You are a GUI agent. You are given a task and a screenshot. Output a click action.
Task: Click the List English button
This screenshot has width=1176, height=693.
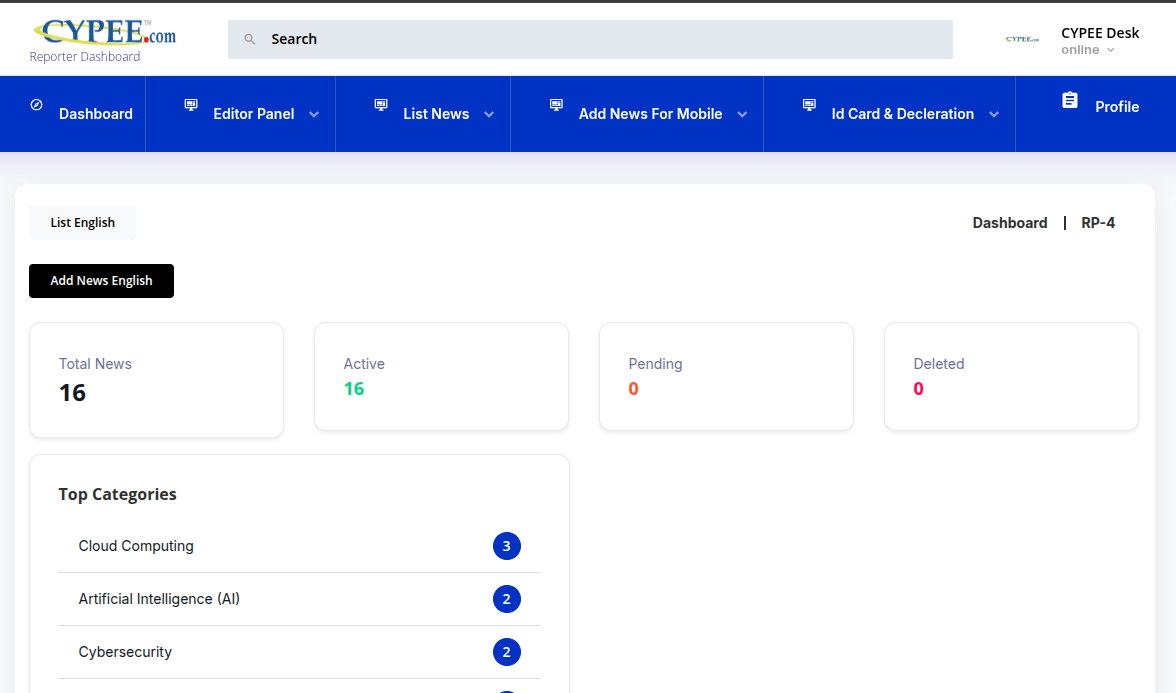[x=82, y=223]
